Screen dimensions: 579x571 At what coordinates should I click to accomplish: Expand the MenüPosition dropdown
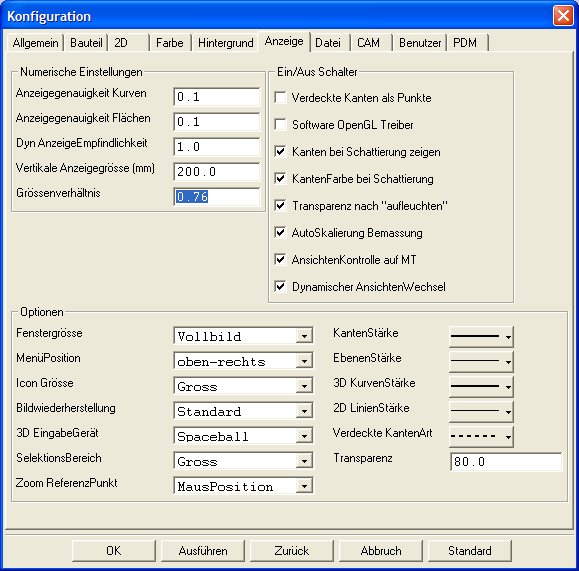click(243, 361)
